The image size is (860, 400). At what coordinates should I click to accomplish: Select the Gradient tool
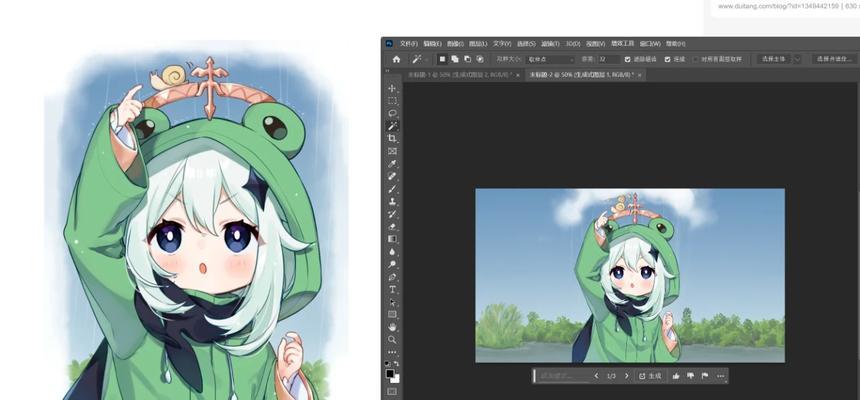[x=392, y=239]
